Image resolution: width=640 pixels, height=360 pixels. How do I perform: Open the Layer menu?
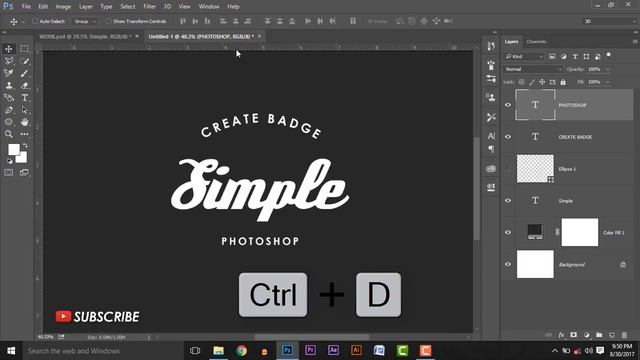point(86,7)
